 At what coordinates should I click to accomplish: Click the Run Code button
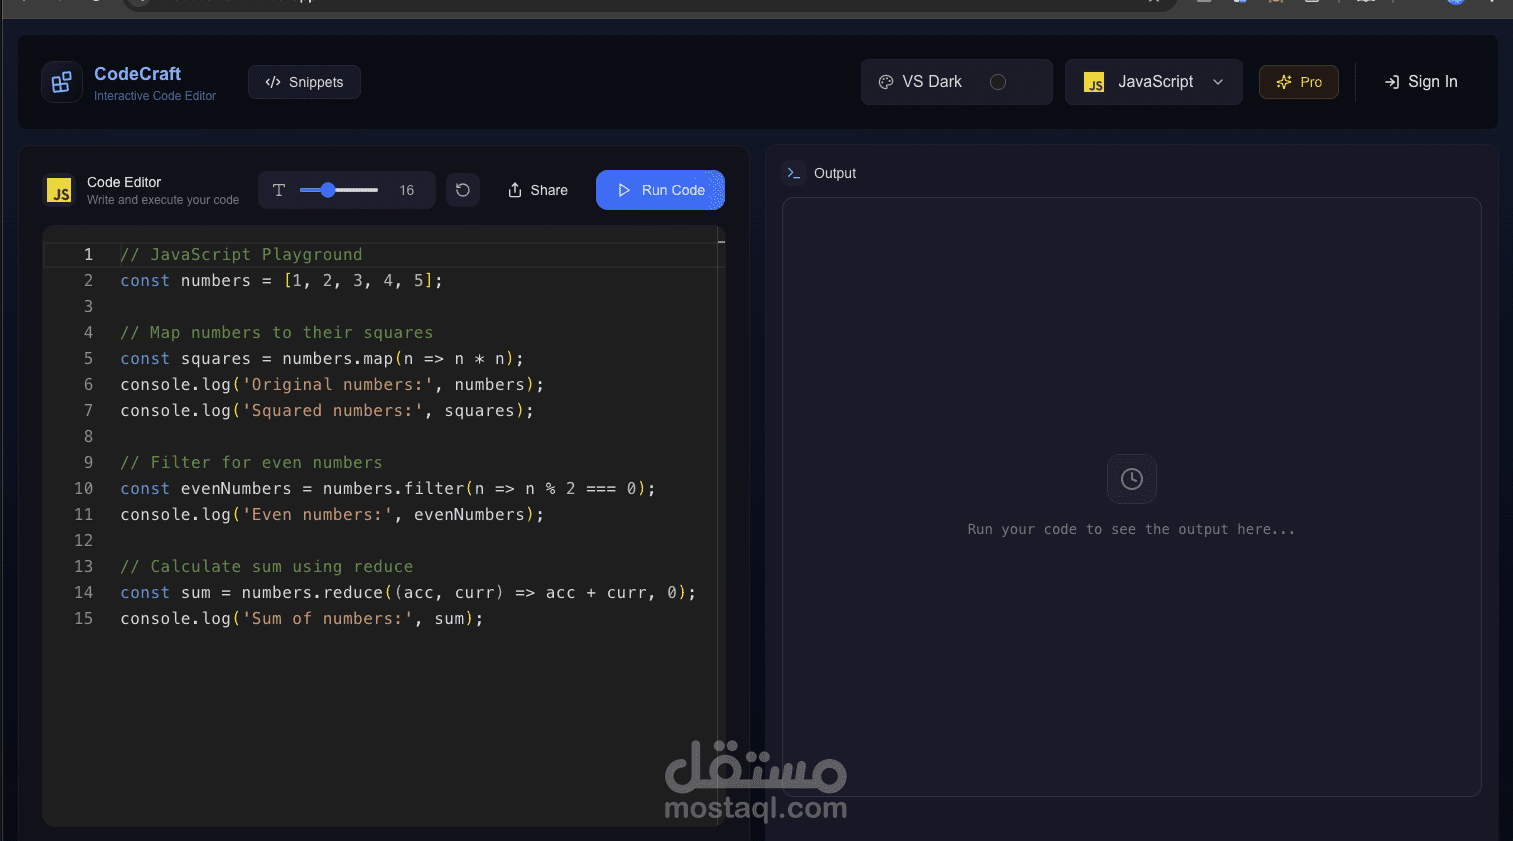pyautogui.click(x=660, y=189)
